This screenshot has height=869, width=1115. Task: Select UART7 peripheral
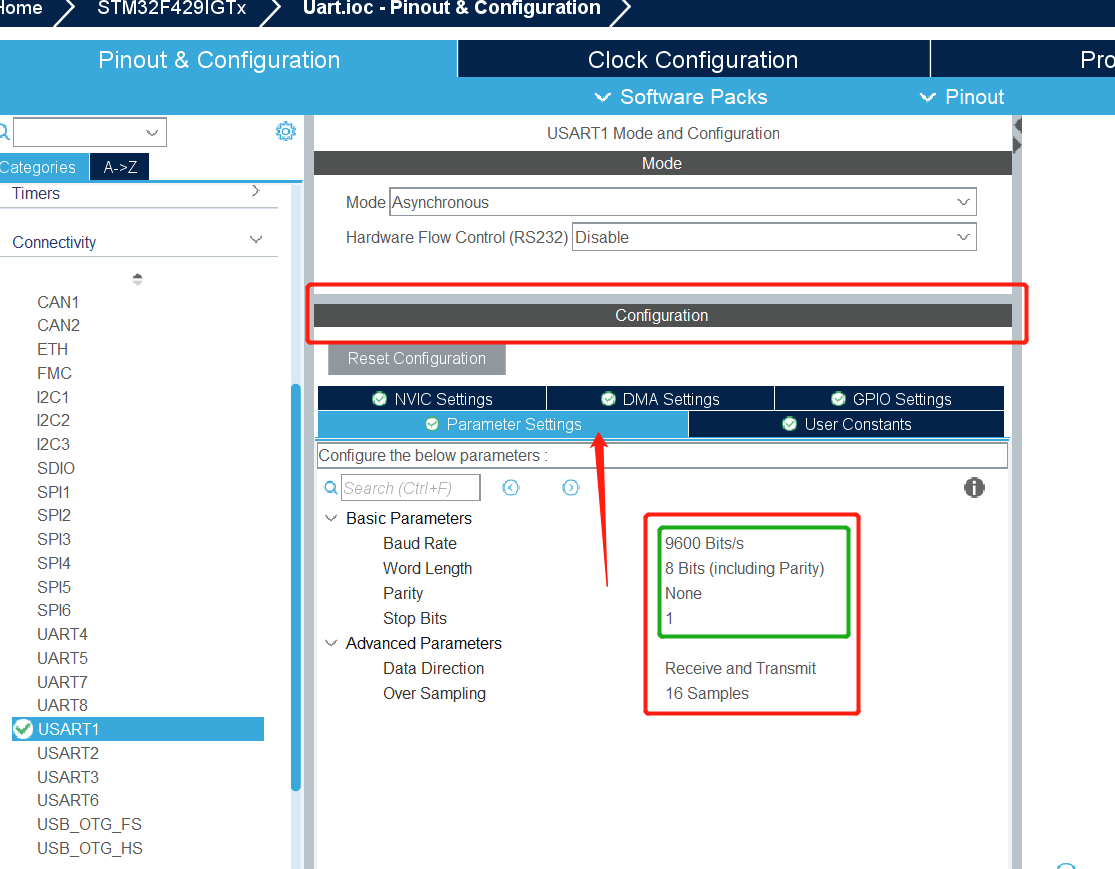[x=63, y=682]
